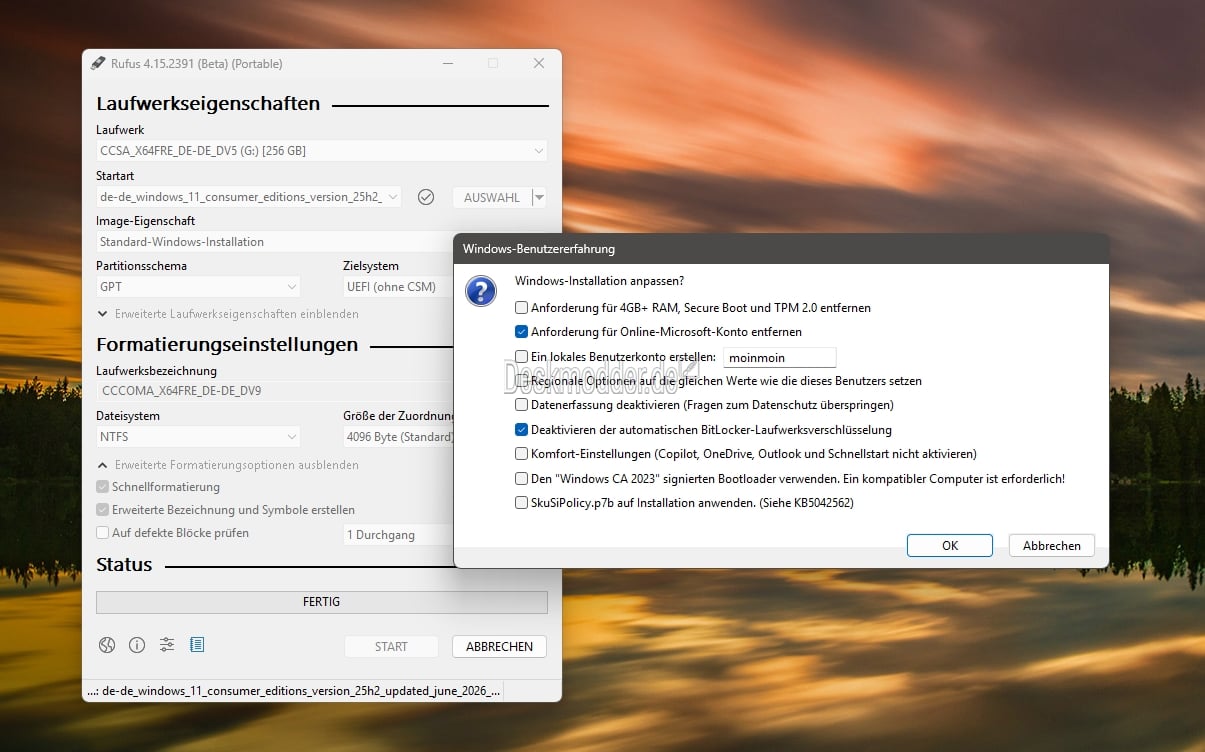Click the Rufus 4.15.2391 title bar text
The image size is (1205, 752).
pyautogui.click(x=197, y=63)
